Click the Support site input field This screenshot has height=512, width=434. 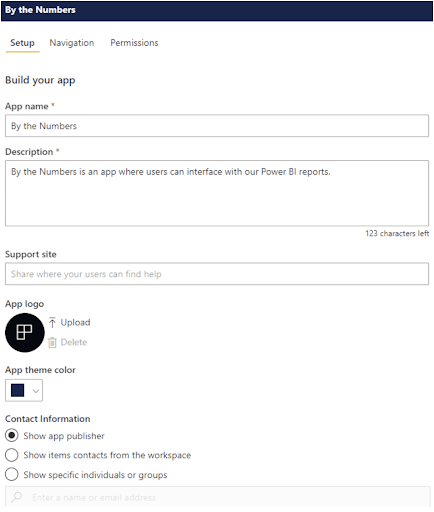coord(217,274)
